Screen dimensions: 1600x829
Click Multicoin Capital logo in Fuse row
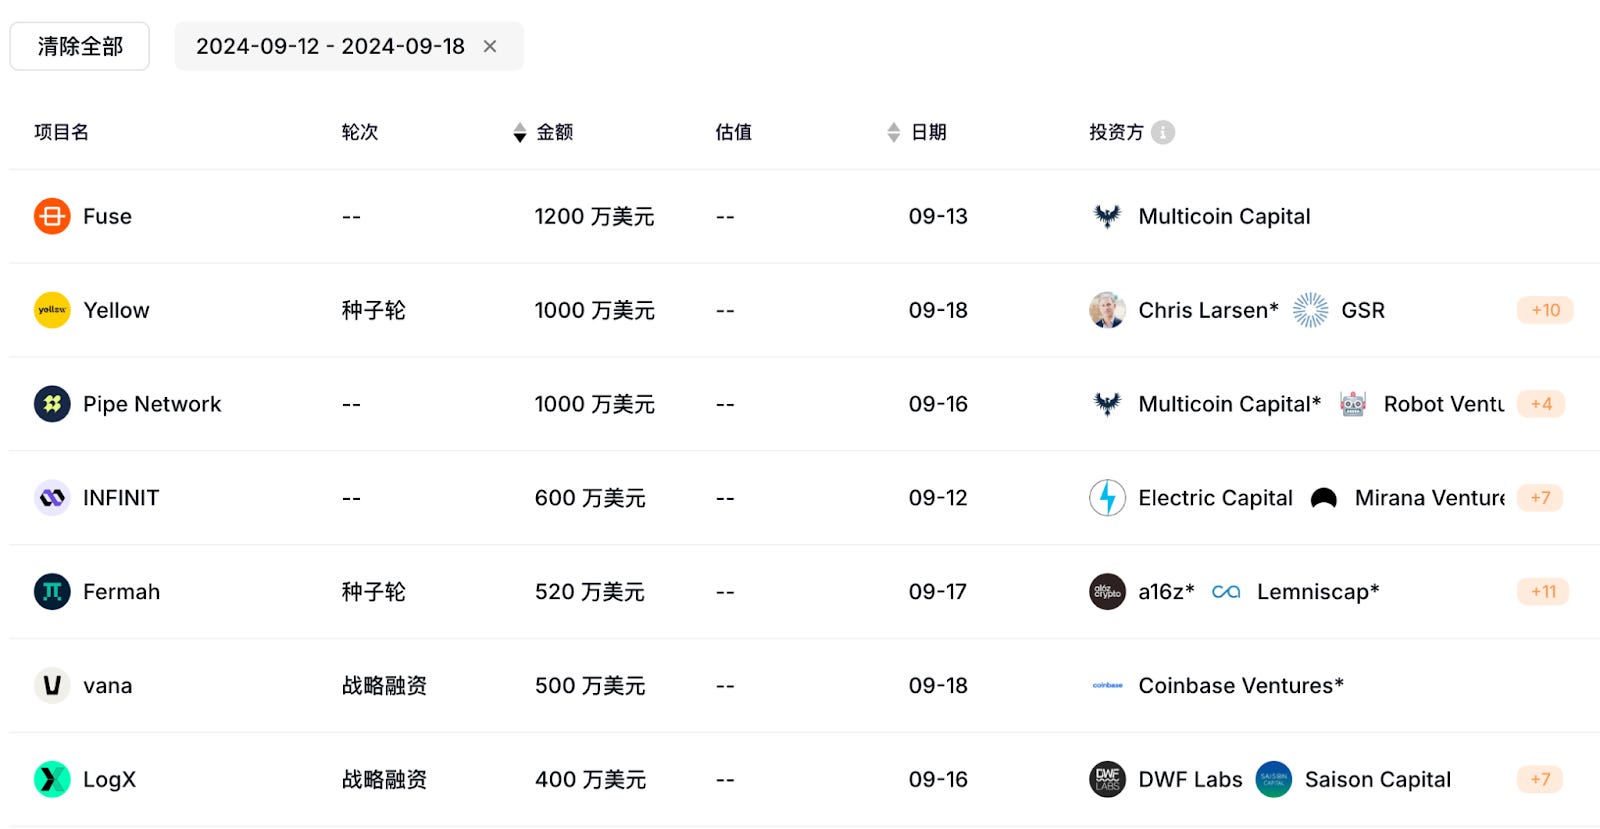(x=1107, y=216)
